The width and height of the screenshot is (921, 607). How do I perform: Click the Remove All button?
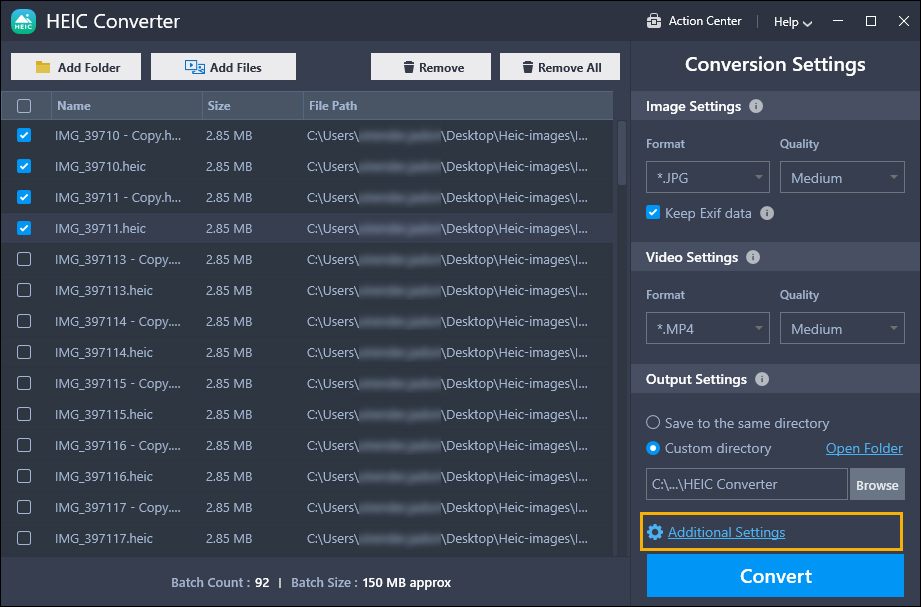pyautogui.click(x=560, y=67)
